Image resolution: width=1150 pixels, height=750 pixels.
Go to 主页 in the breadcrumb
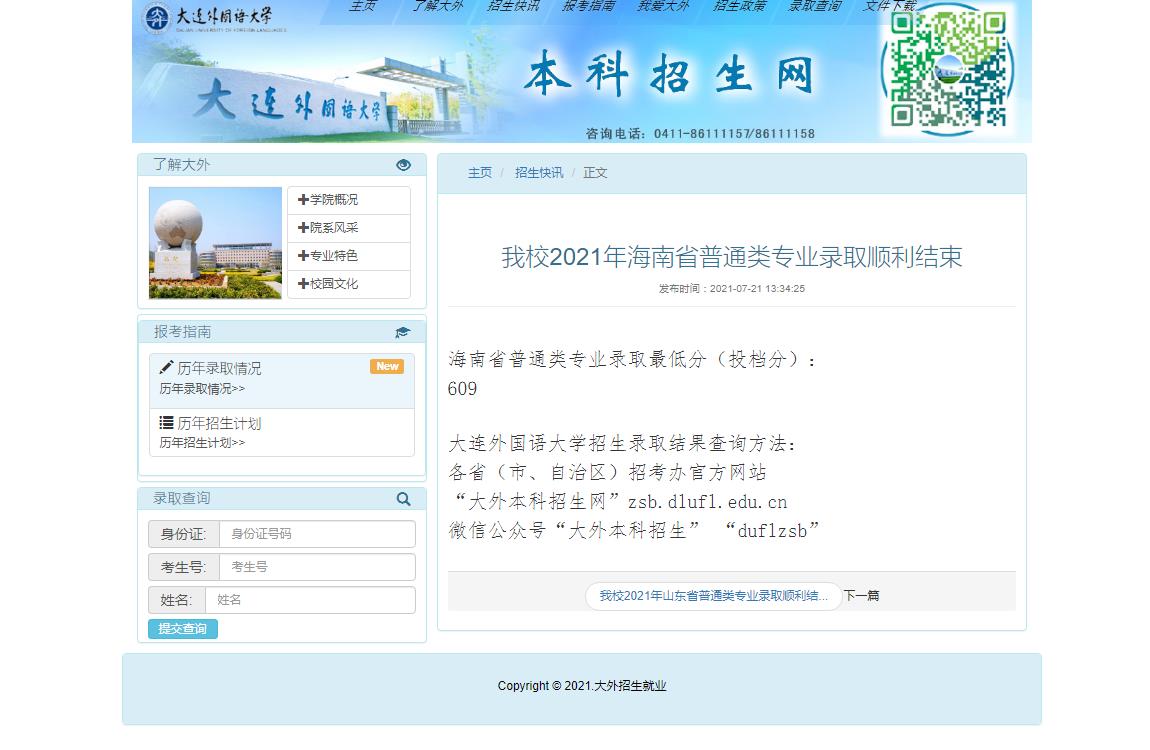(480, 173)
